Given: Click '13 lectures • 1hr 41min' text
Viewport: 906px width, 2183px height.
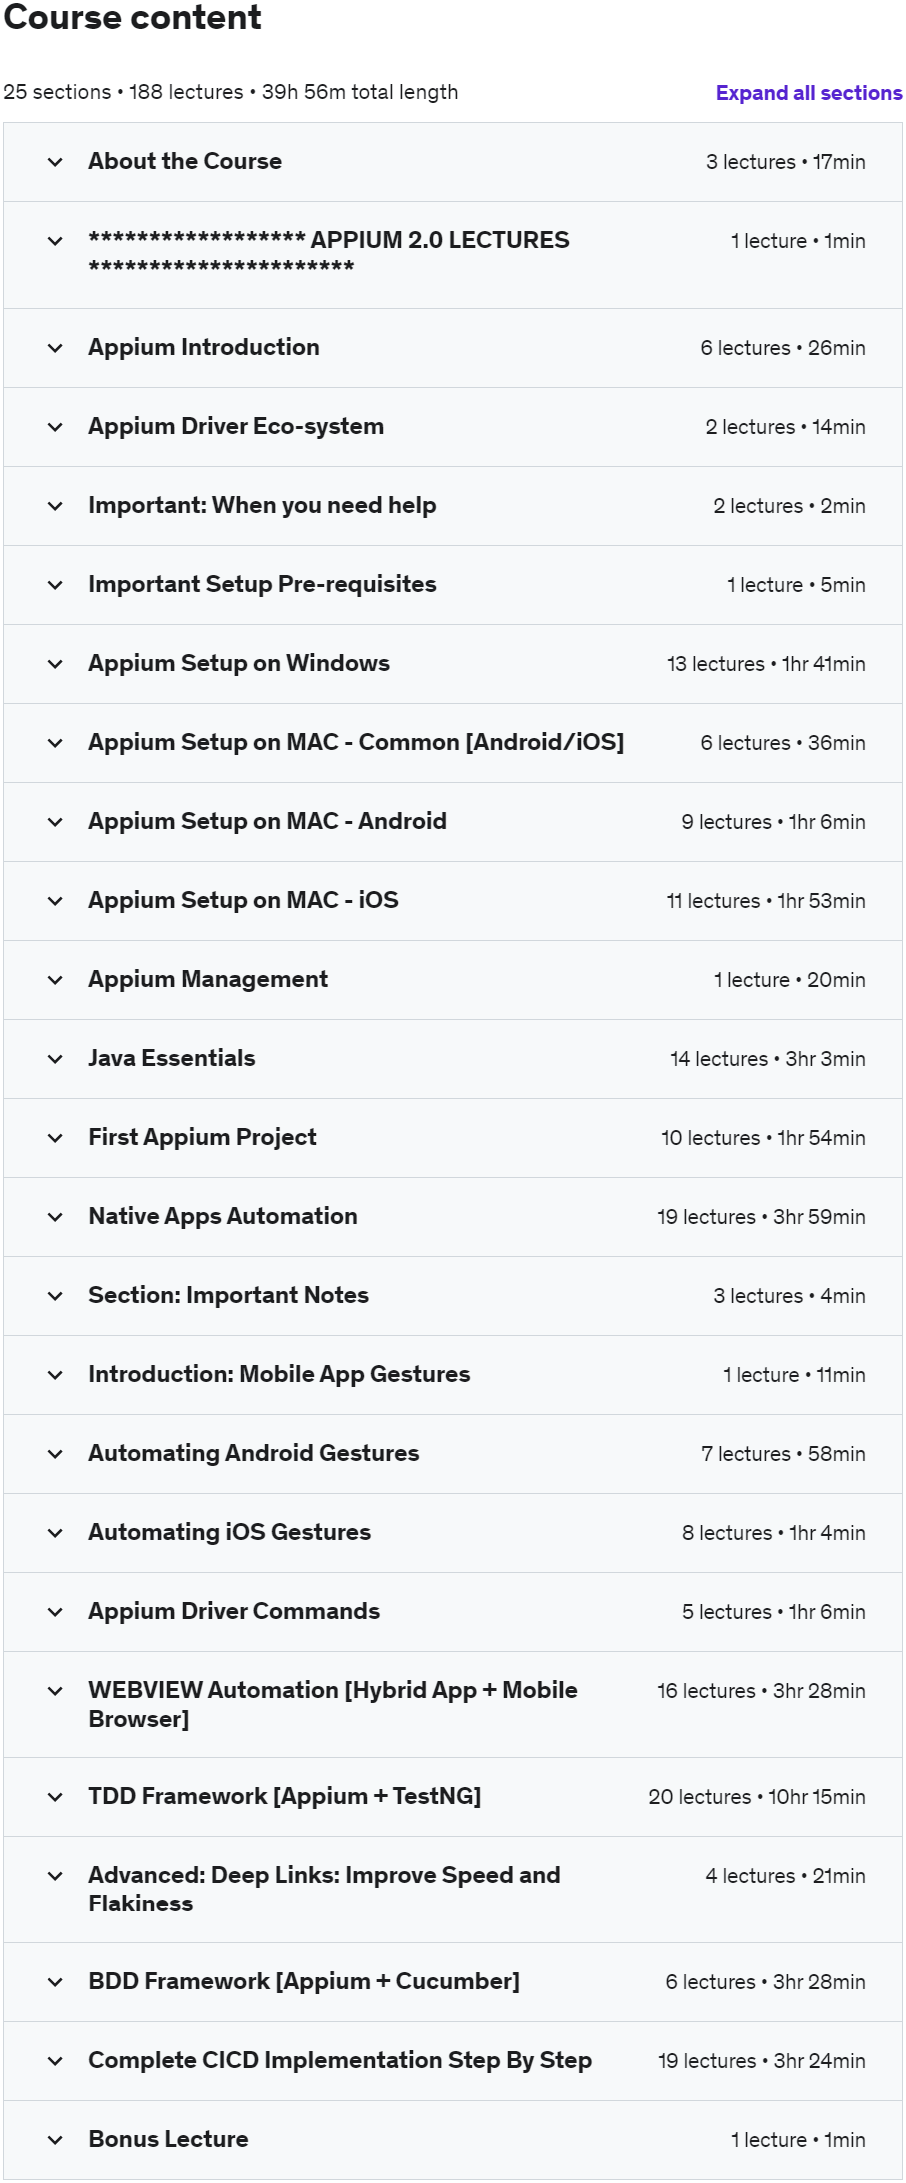Looking at the screenshot, I should (766, 664).
